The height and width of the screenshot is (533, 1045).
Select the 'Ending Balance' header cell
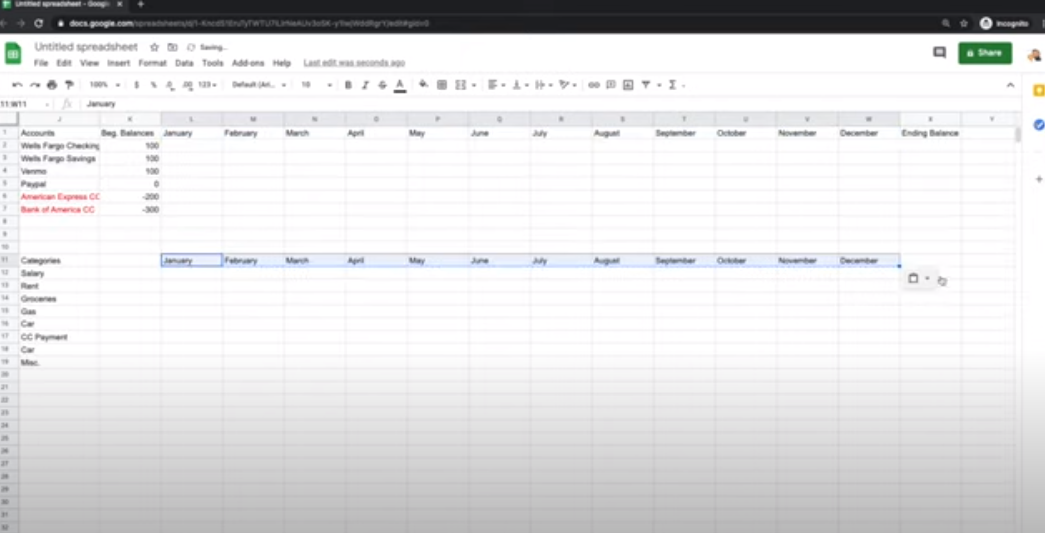coord(930,133)
